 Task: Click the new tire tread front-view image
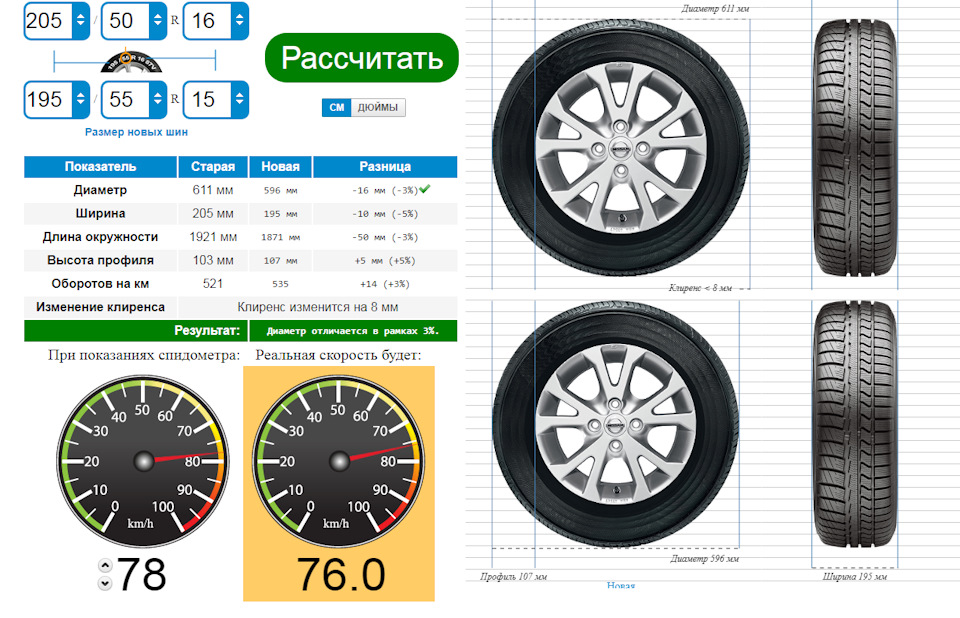[x=855, y=424]
